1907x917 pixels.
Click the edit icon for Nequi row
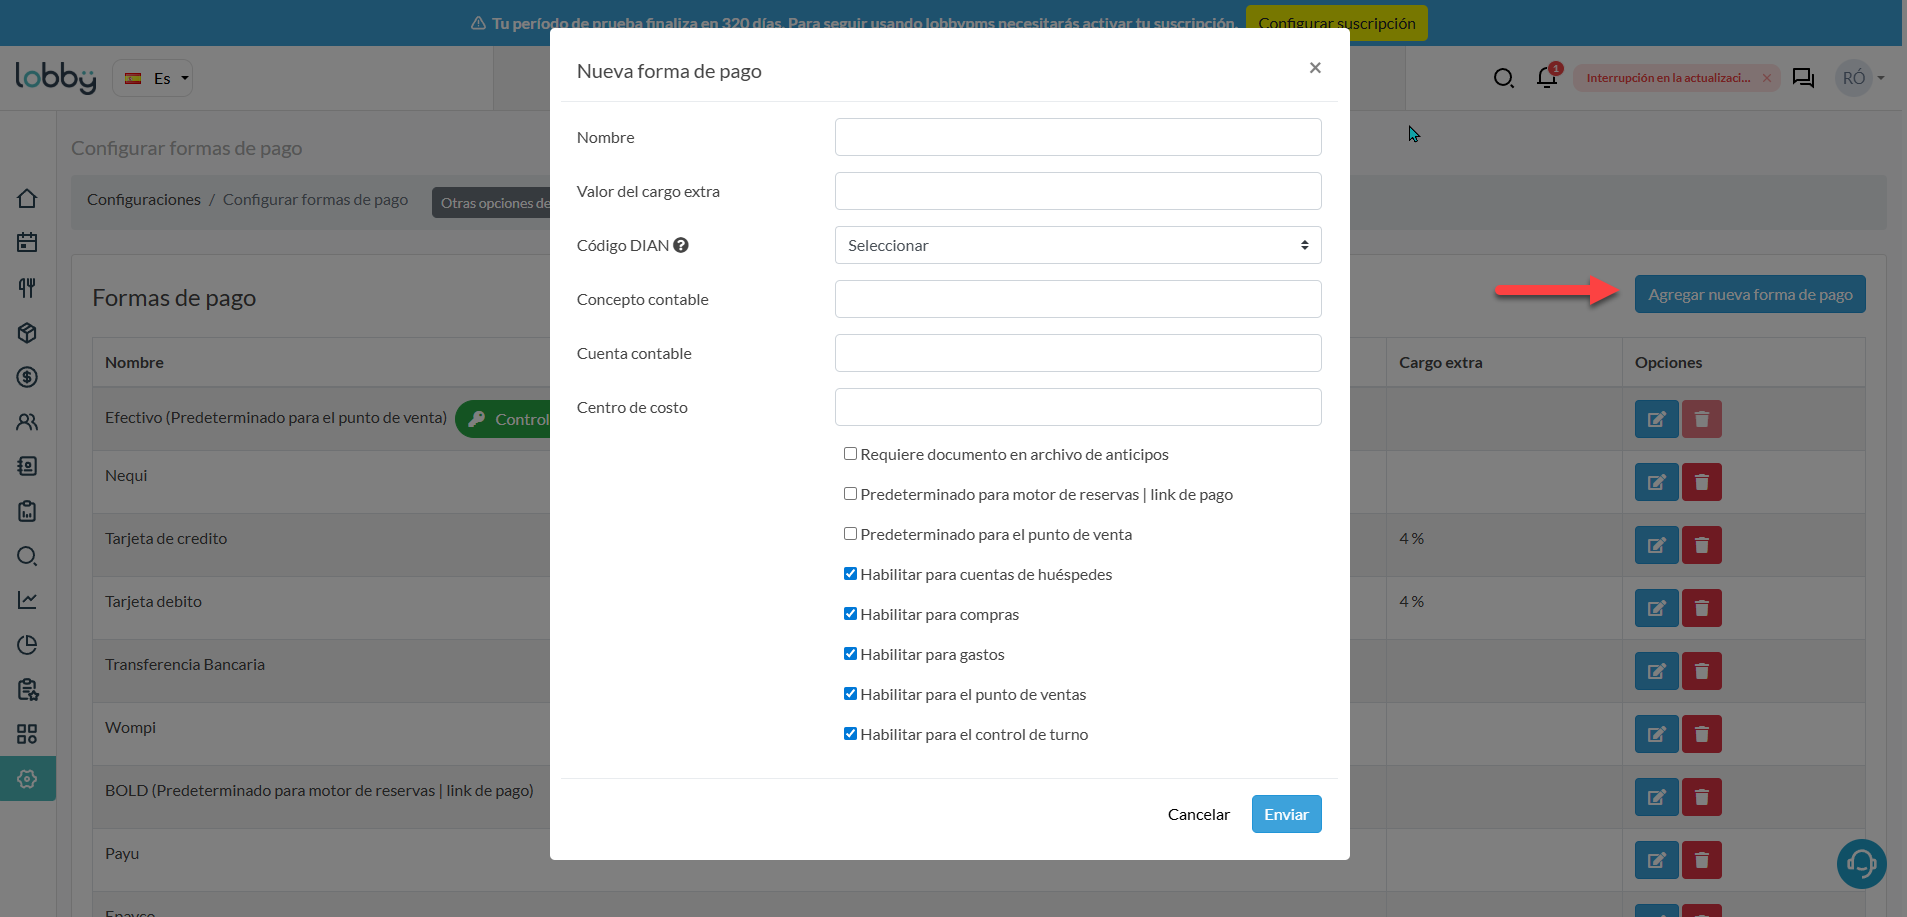coord(1656,482)
